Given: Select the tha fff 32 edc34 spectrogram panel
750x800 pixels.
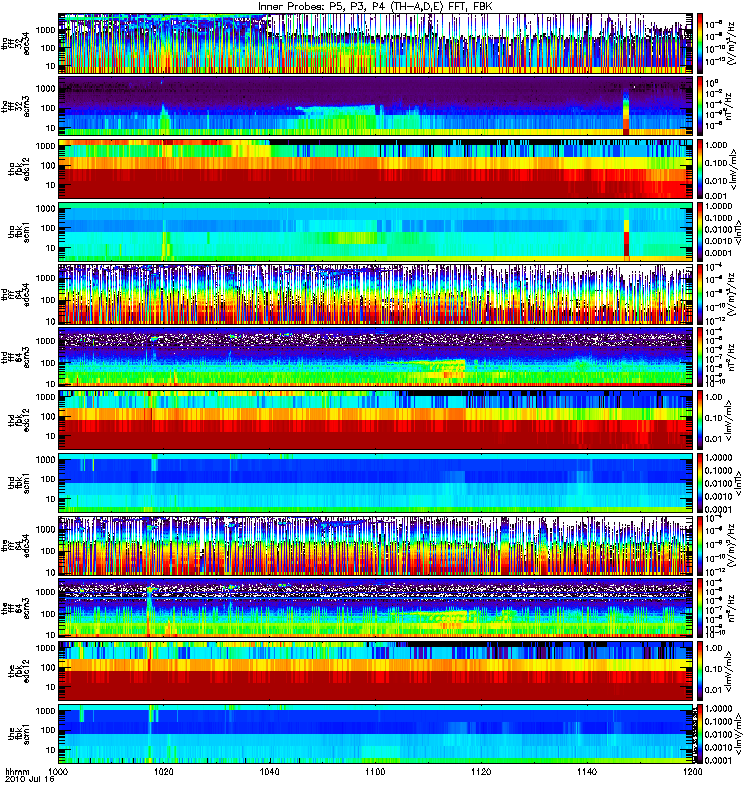Looking at the screenshot, I should [376, 43].
